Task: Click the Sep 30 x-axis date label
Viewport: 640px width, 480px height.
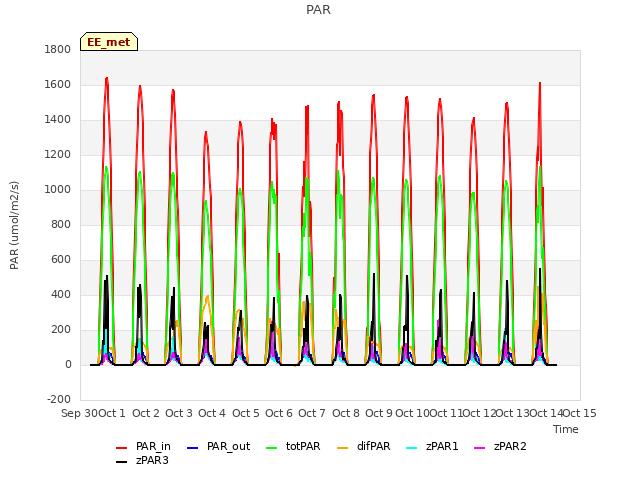Action: (x=80, y=413)
